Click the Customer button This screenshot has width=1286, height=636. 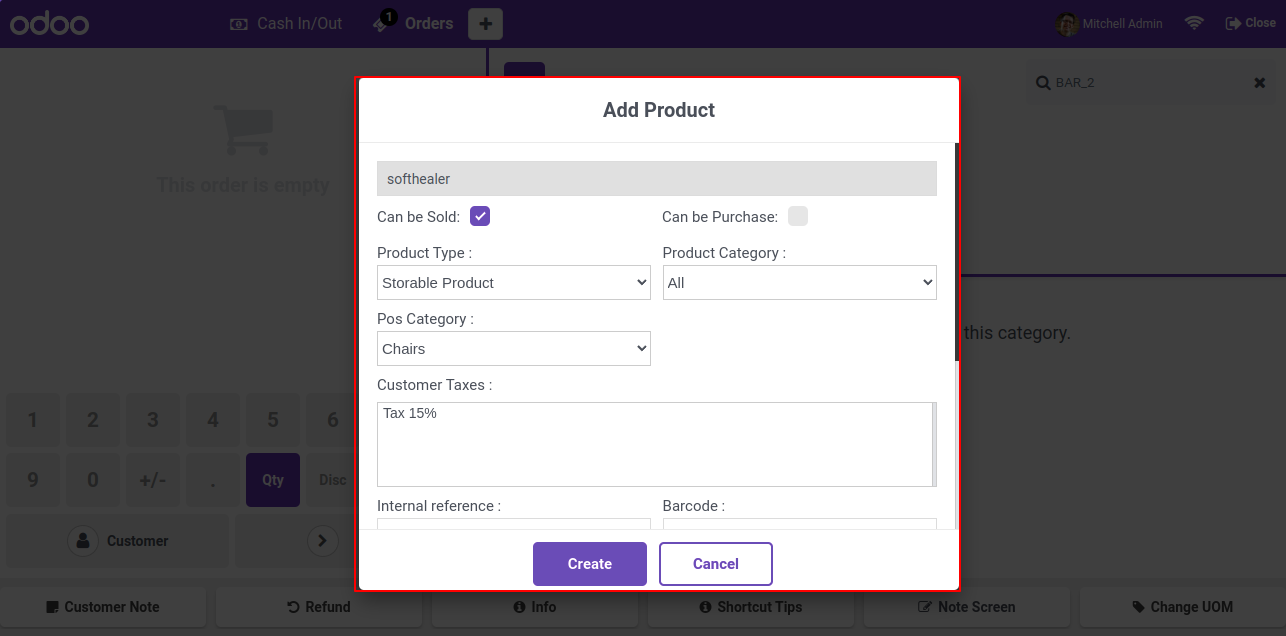click(118, 541)
